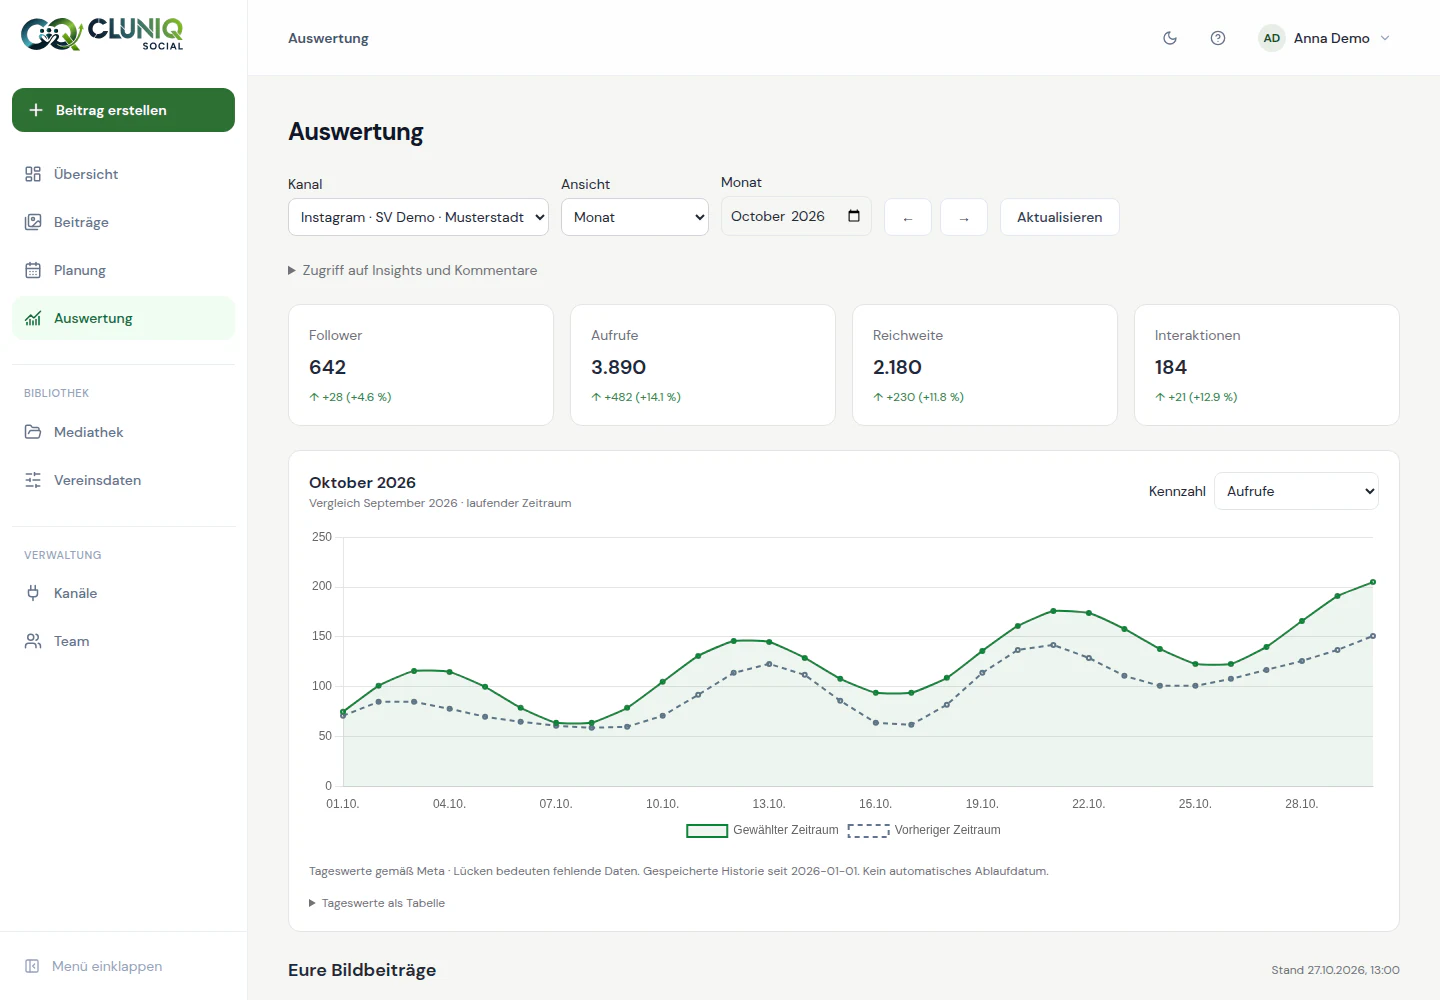Screen dimensions: 1440x1000
Task: Go to previous month with left arrow
Action: point(908,217)
